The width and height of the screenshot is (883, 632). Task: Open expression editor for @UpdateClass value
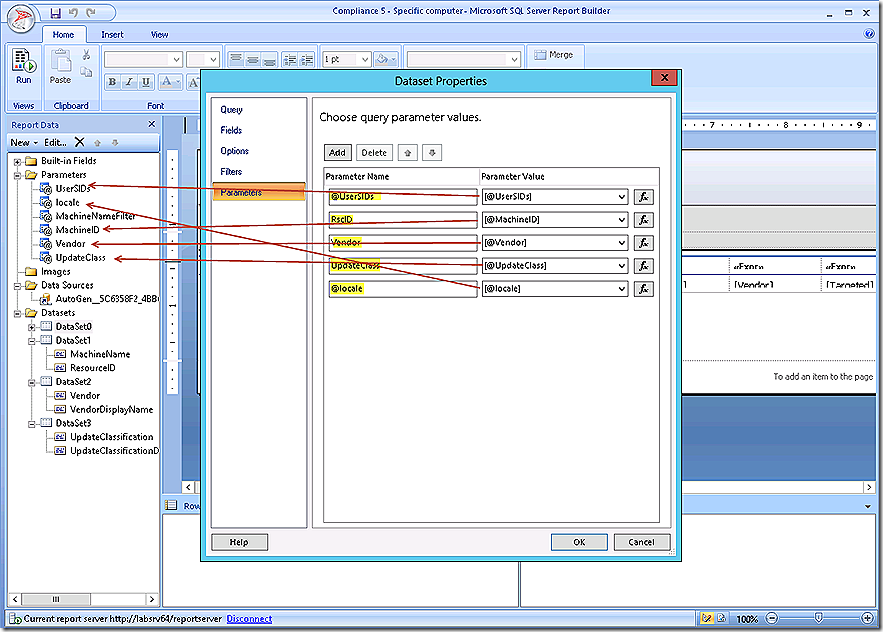point(644,266)
